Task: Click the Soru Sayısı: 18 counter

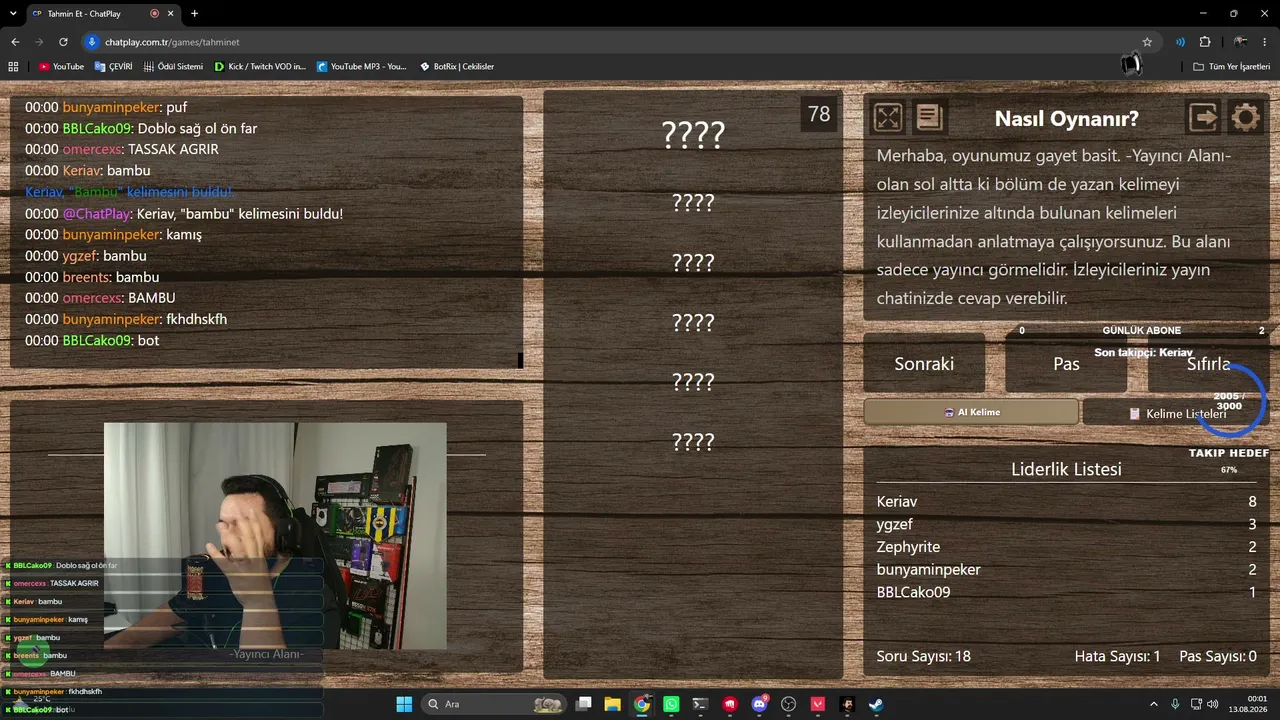Action: pyautogui.click(x=924, y=657)
